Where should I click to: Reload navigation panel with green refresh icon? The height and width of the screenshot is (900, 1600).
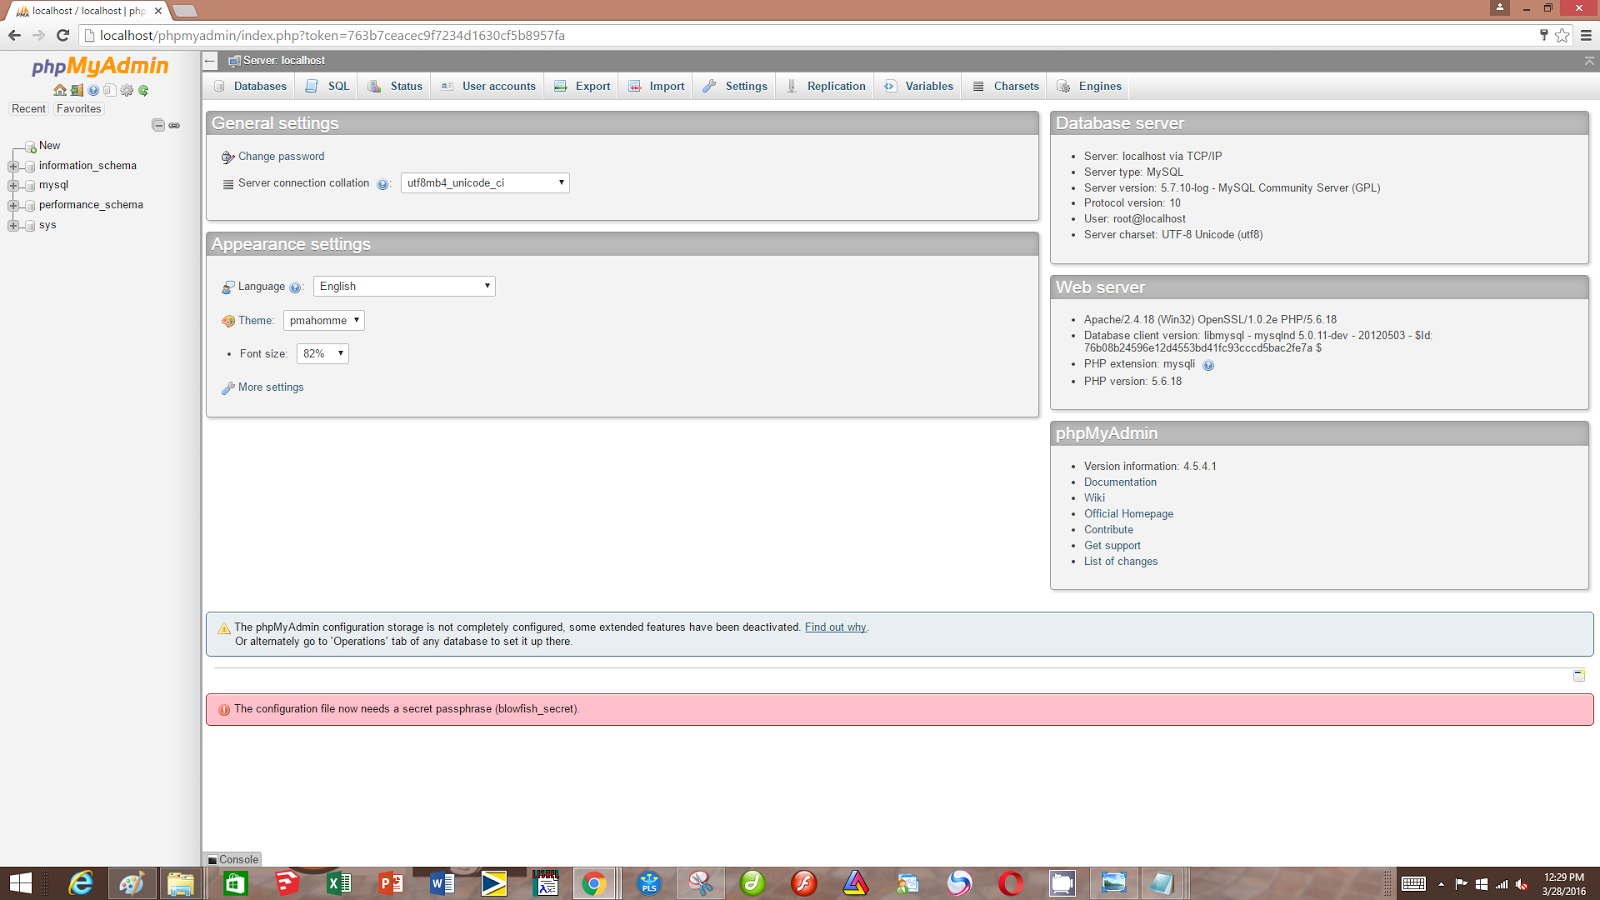click(144, 90)
